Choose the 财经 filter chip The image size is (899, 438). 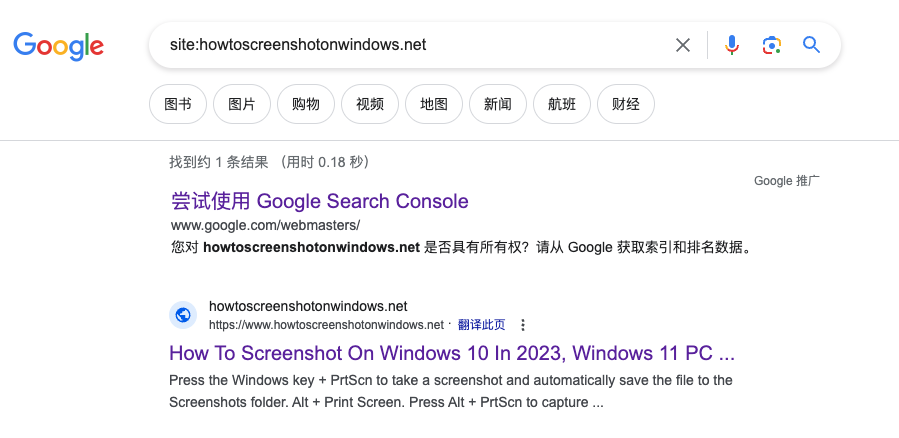(x=626, y=104)
